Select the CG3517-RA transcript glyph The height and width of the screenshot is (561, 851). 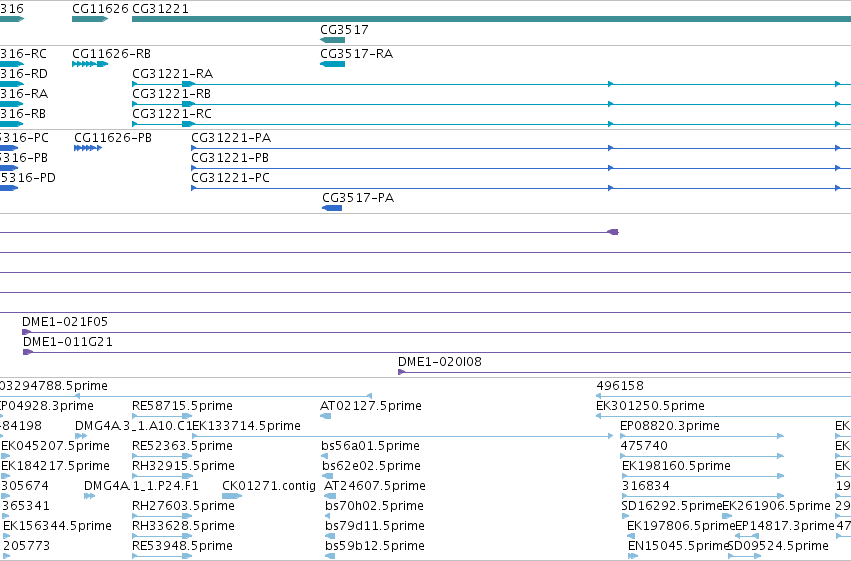332,64
